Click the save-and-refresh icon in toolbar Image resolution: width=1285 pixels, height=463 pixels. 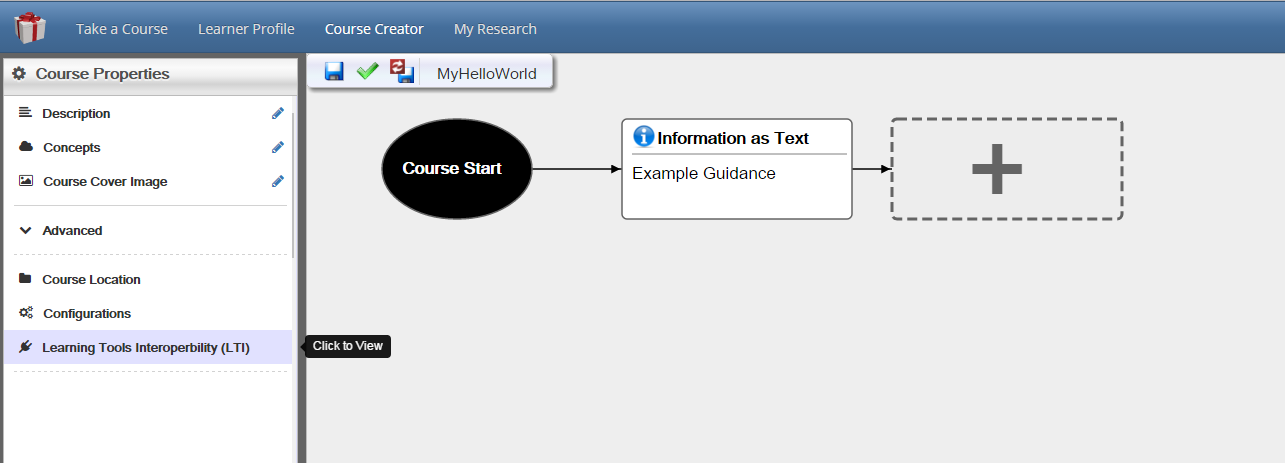[x=402, y=72]
